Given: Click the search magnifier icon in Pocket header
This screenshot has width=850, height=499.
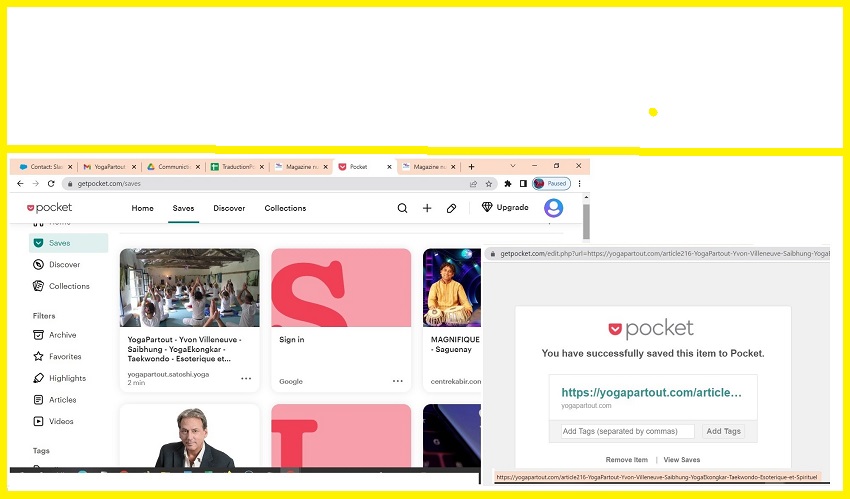Looking at the screenshot, I should pos(402,208).
